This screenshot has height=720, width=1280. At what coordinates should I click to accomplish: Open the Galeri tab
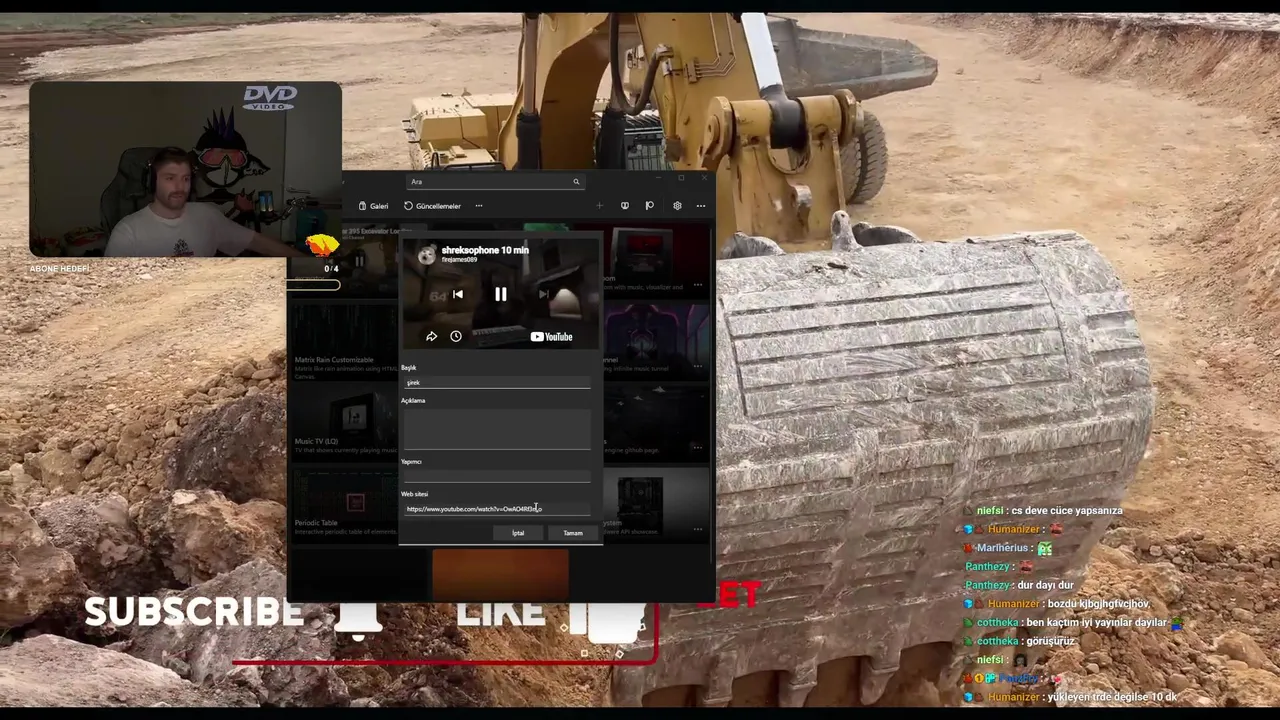[373, 206]
